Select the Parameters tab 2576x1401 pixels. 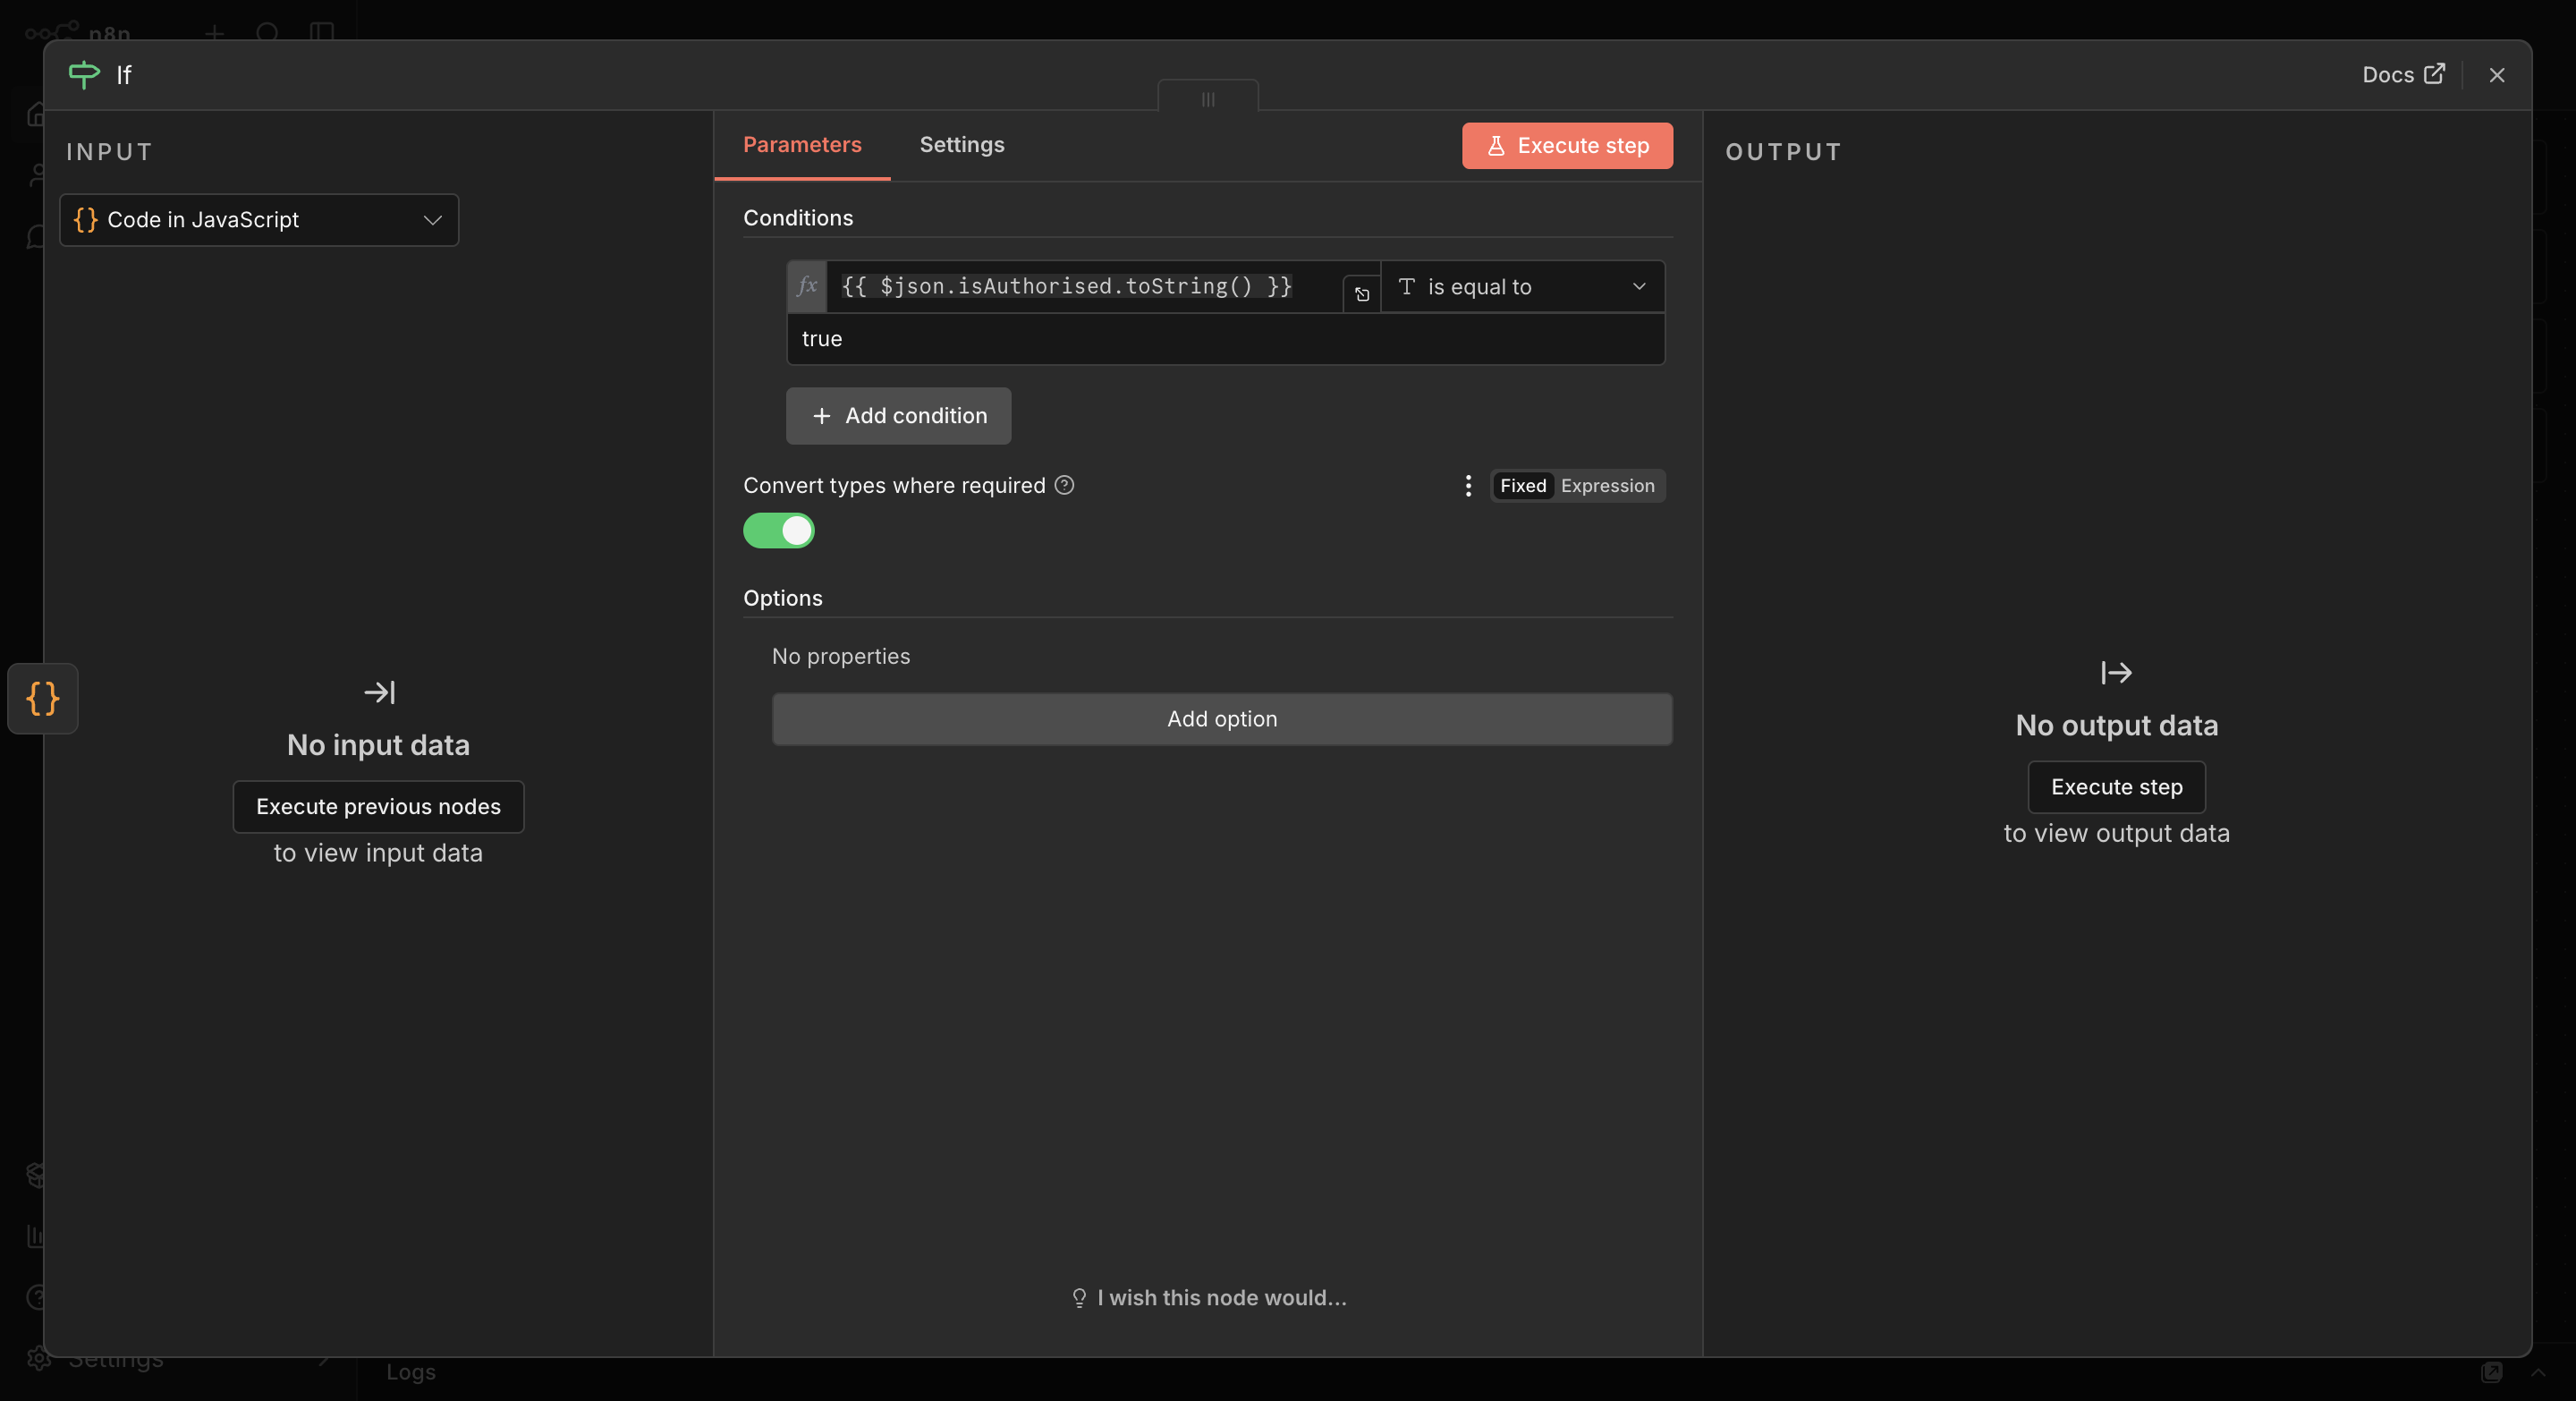tap(801, 145)
